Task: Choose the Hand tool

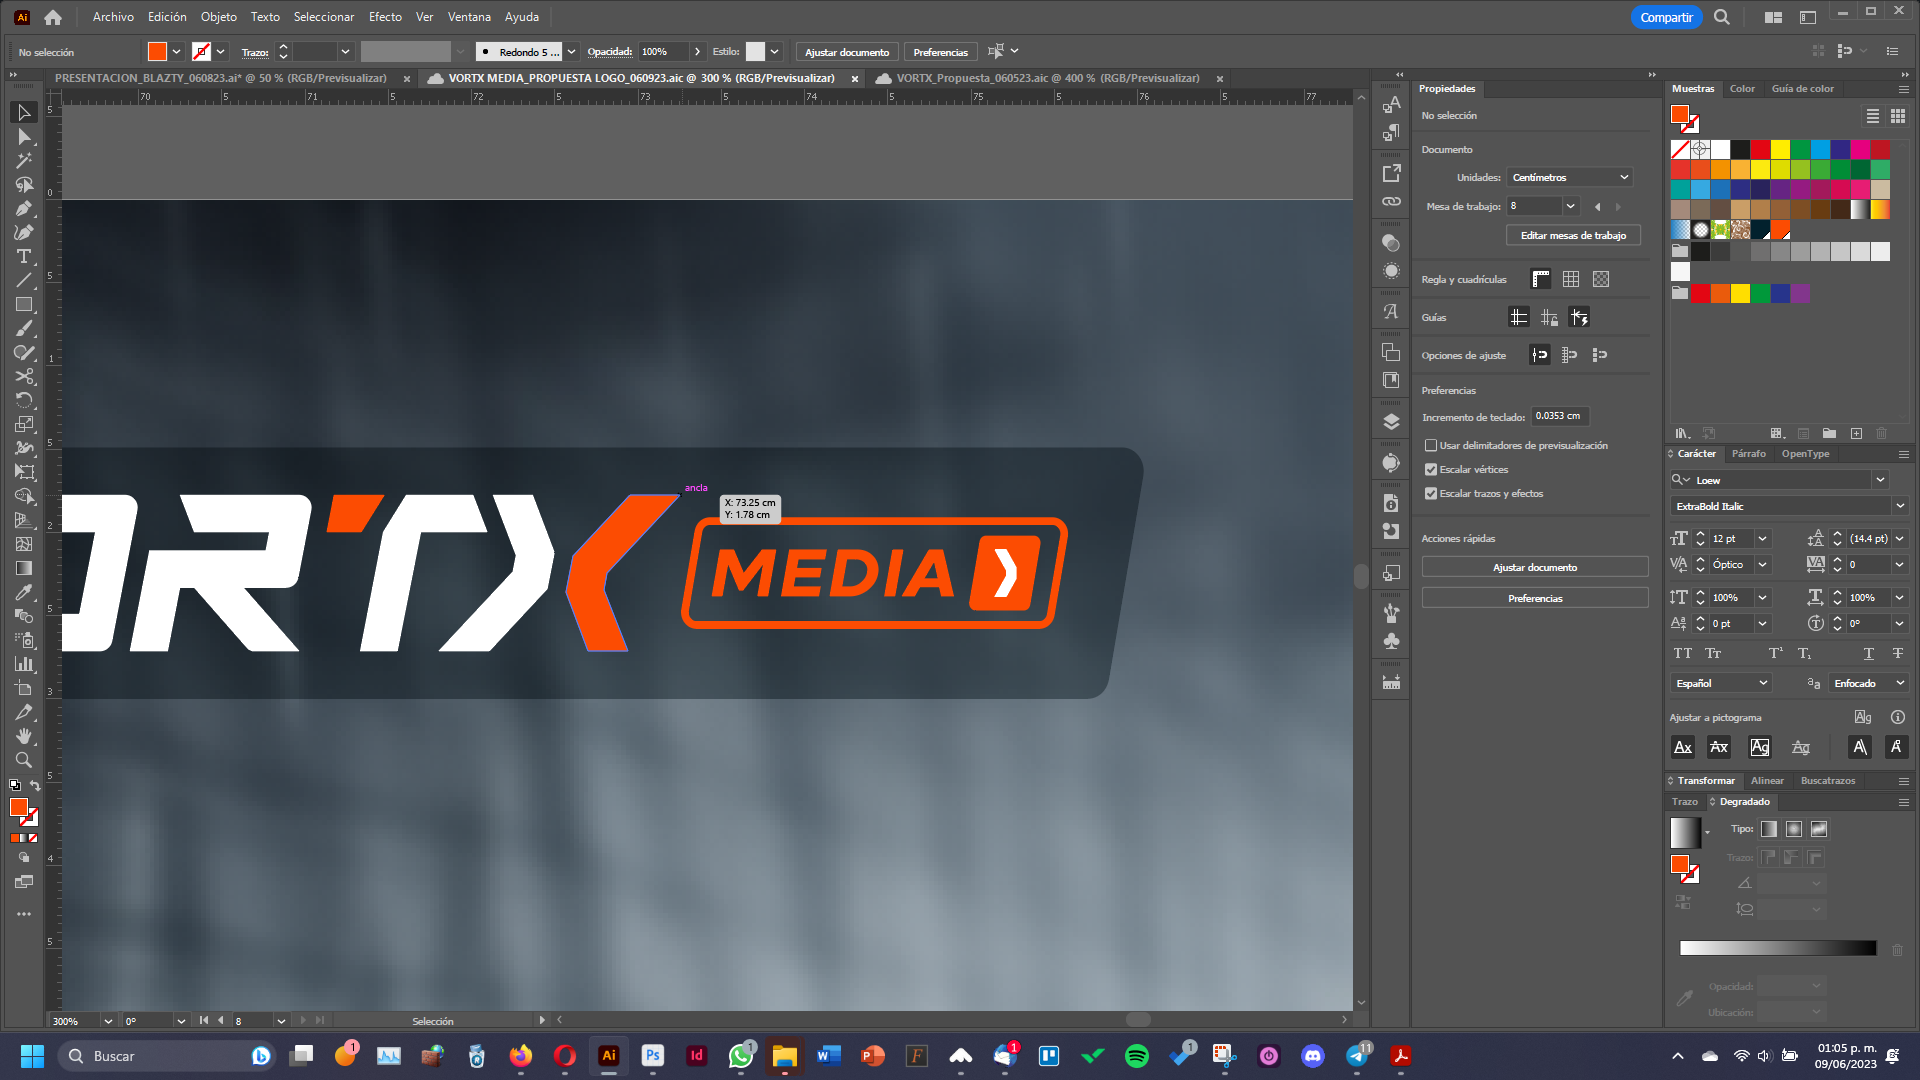Action: pyautogui.click(x=24, y=736)
